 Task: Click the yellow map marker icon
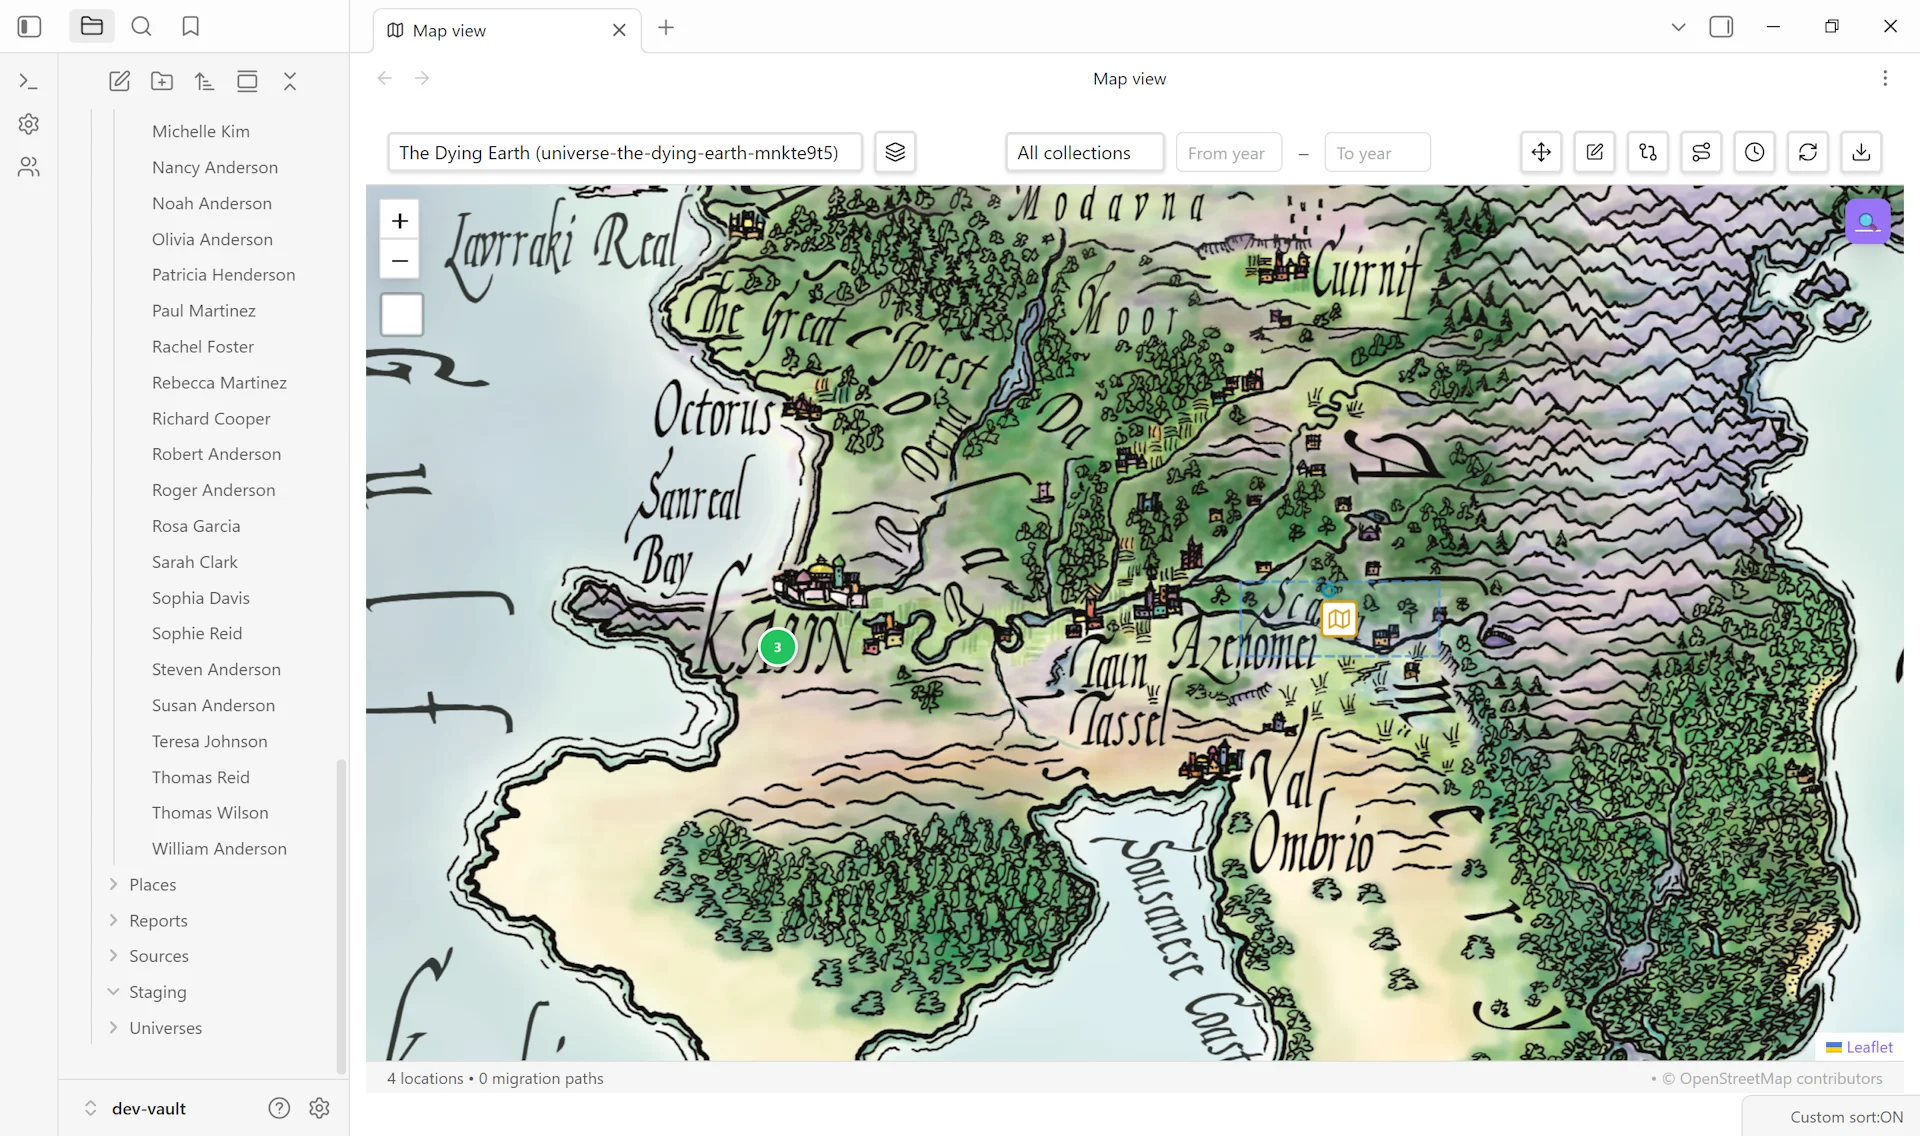(1339, 619)
